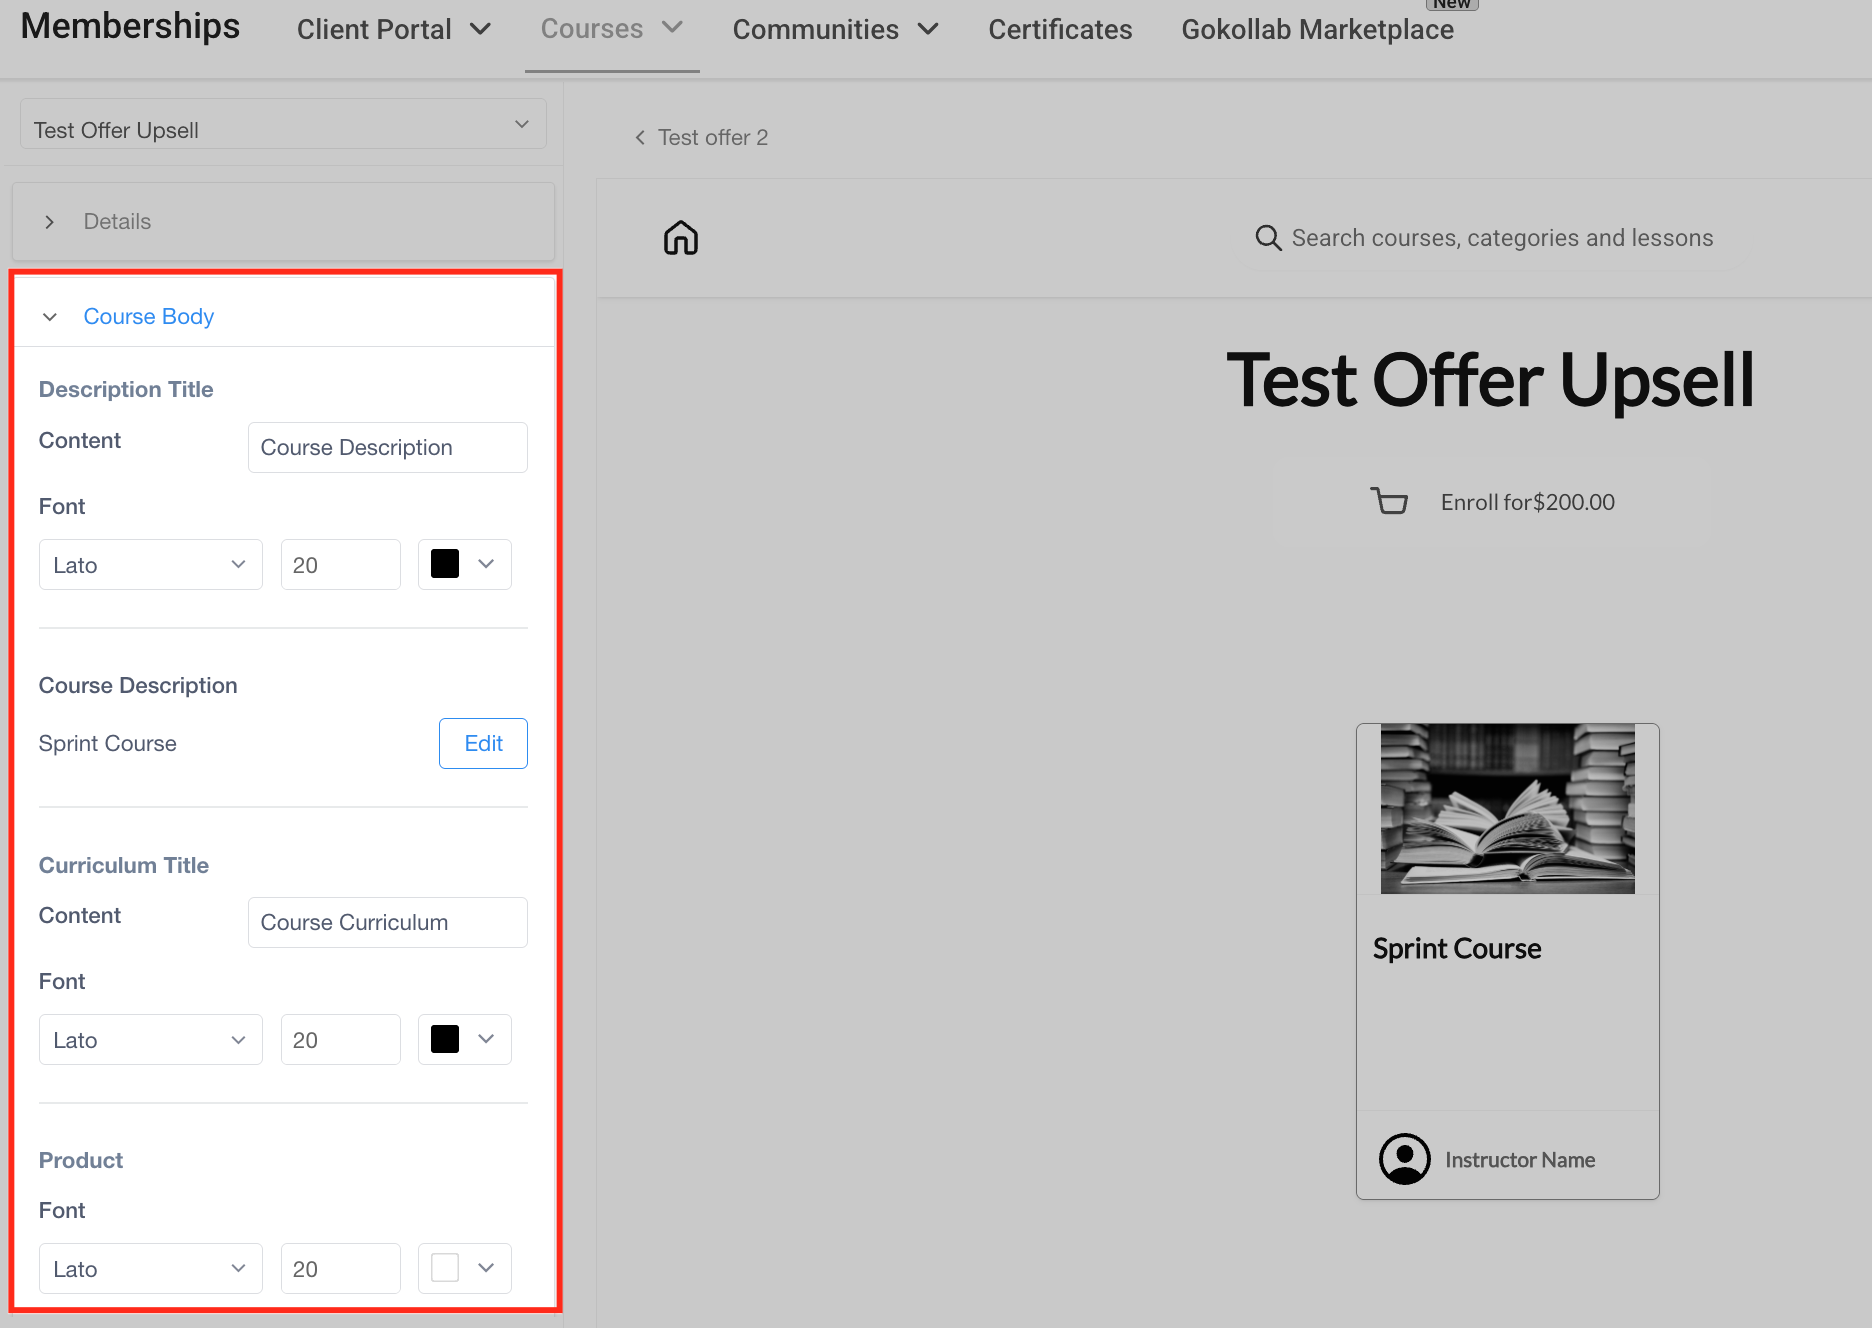
Task: Click the Course Description heading
Action: click(x=138, y=685)
